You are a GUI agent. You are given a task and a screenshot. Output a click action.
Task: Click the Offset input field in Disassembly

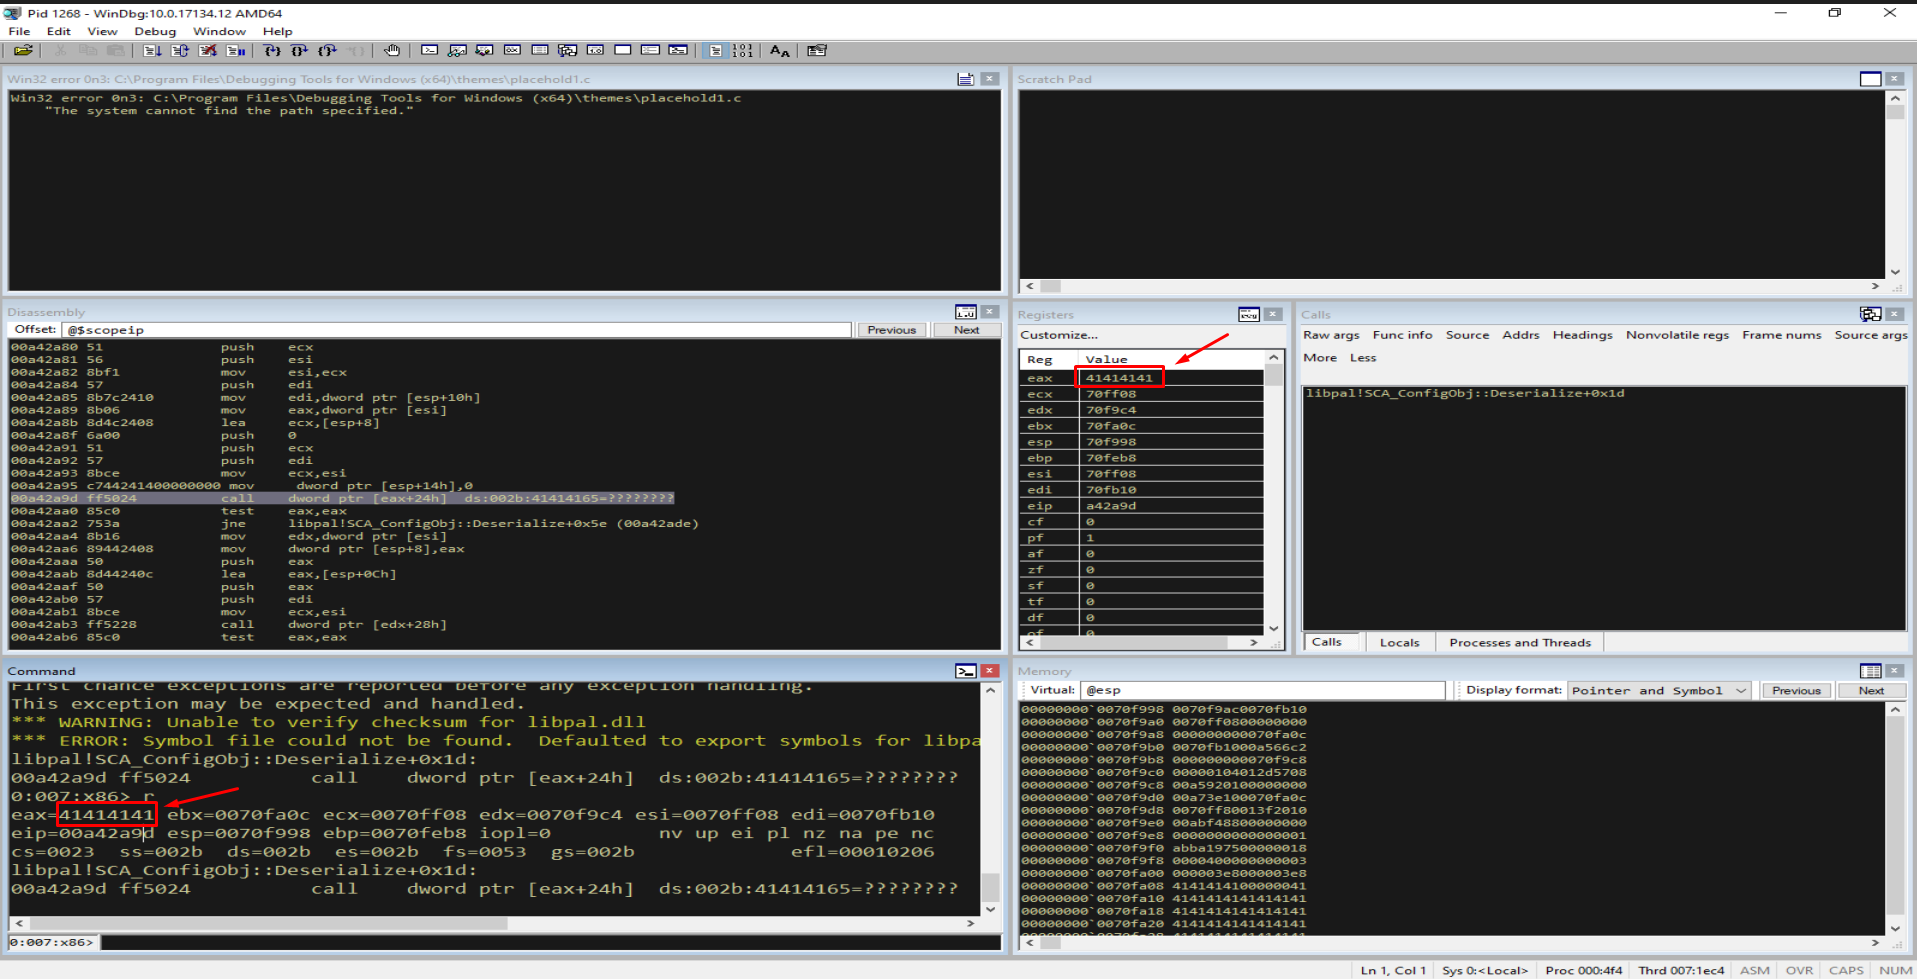tap(456, 330)
